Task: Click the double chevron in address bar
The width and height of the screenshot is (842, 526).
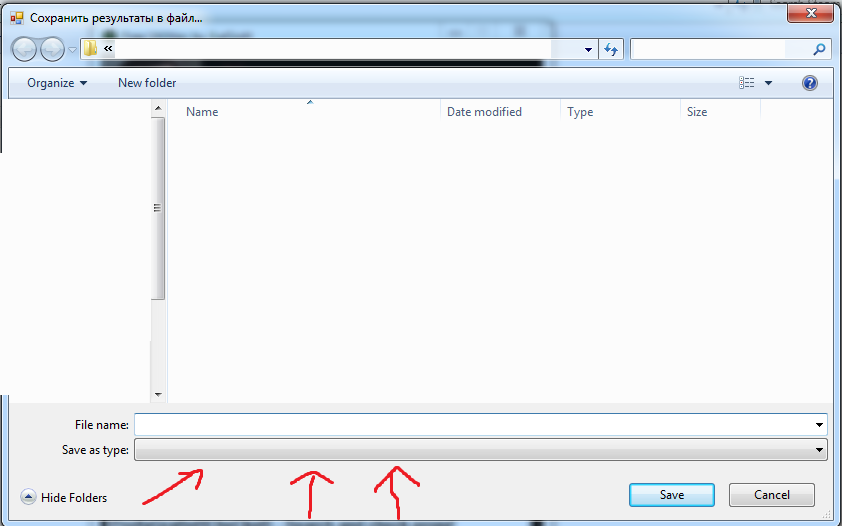Action: (108, 49)
